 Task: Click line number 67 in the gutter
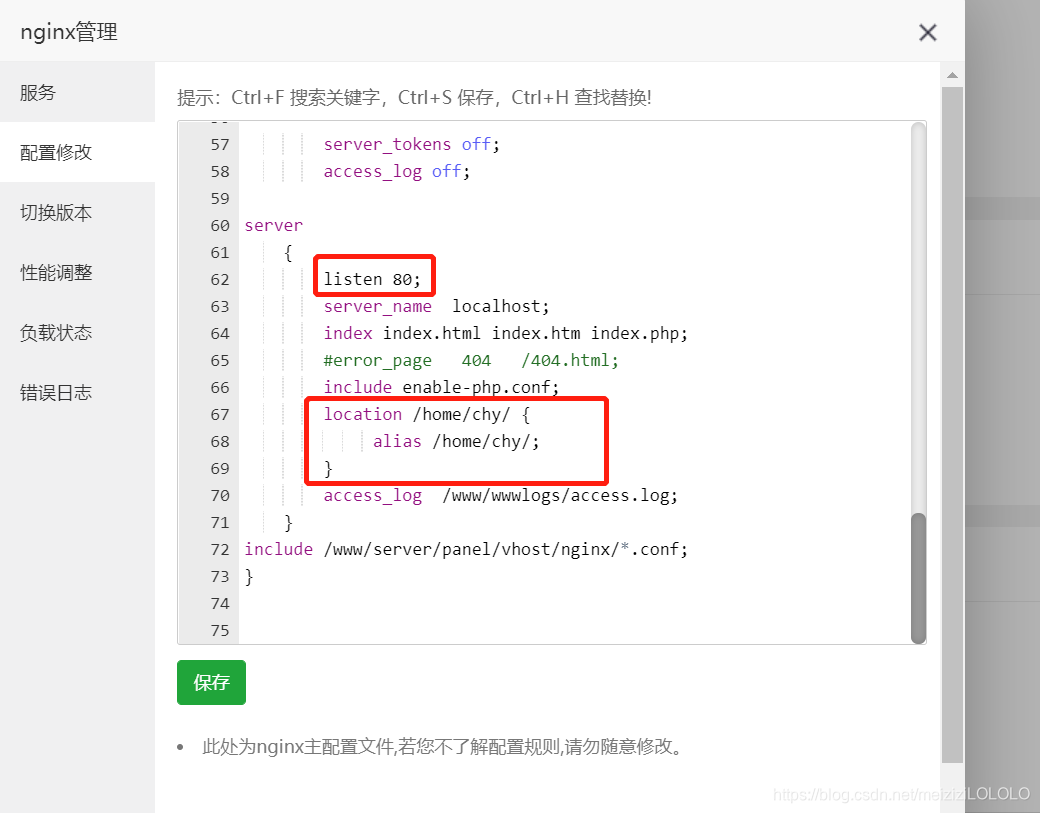point(220,415)
